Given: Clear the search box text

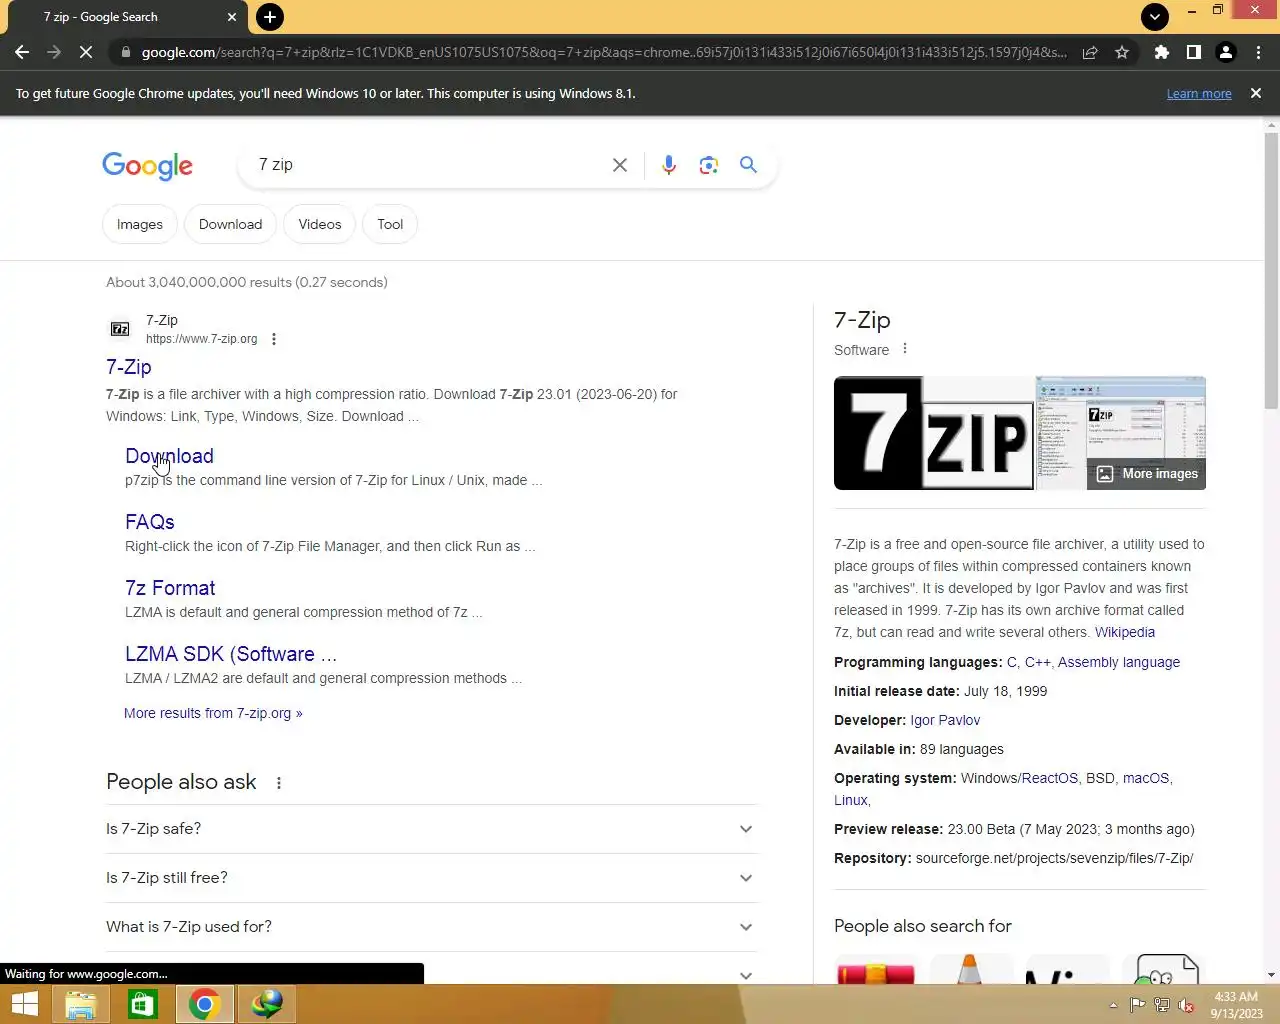Looking at the screenshot, I should [620, 165].
